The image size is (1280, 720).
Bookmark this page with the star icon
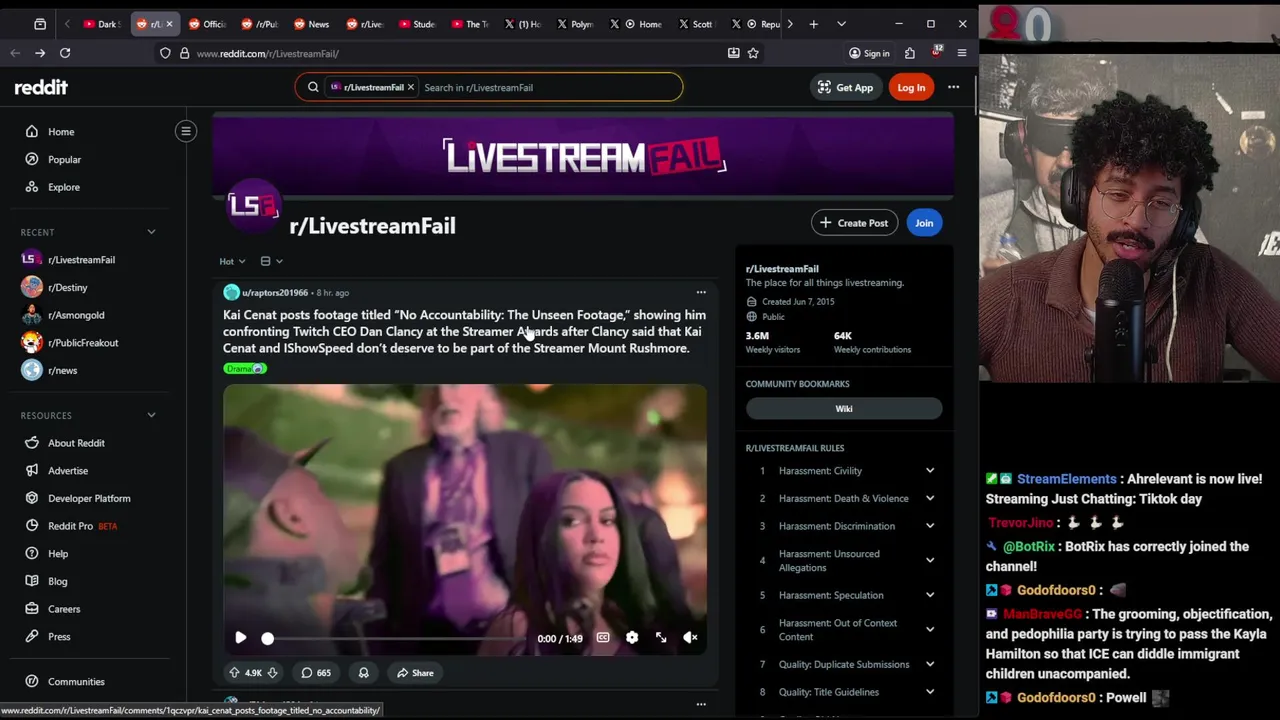pyautogui.click(x=753, y=53)
